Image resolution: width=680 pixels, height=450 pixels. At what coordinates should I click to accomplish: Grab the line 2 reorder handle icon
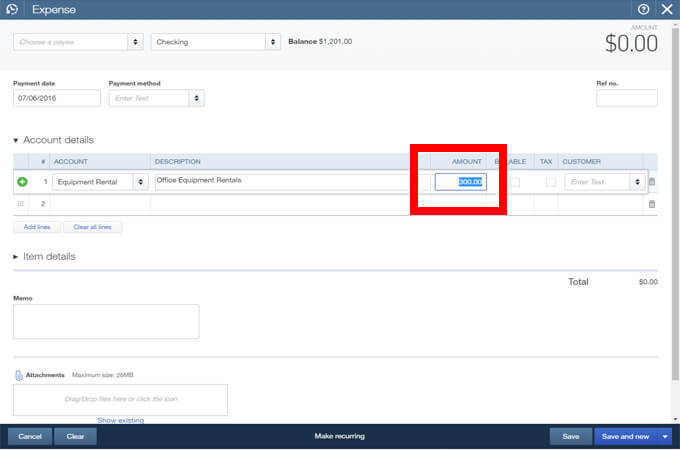20,204
